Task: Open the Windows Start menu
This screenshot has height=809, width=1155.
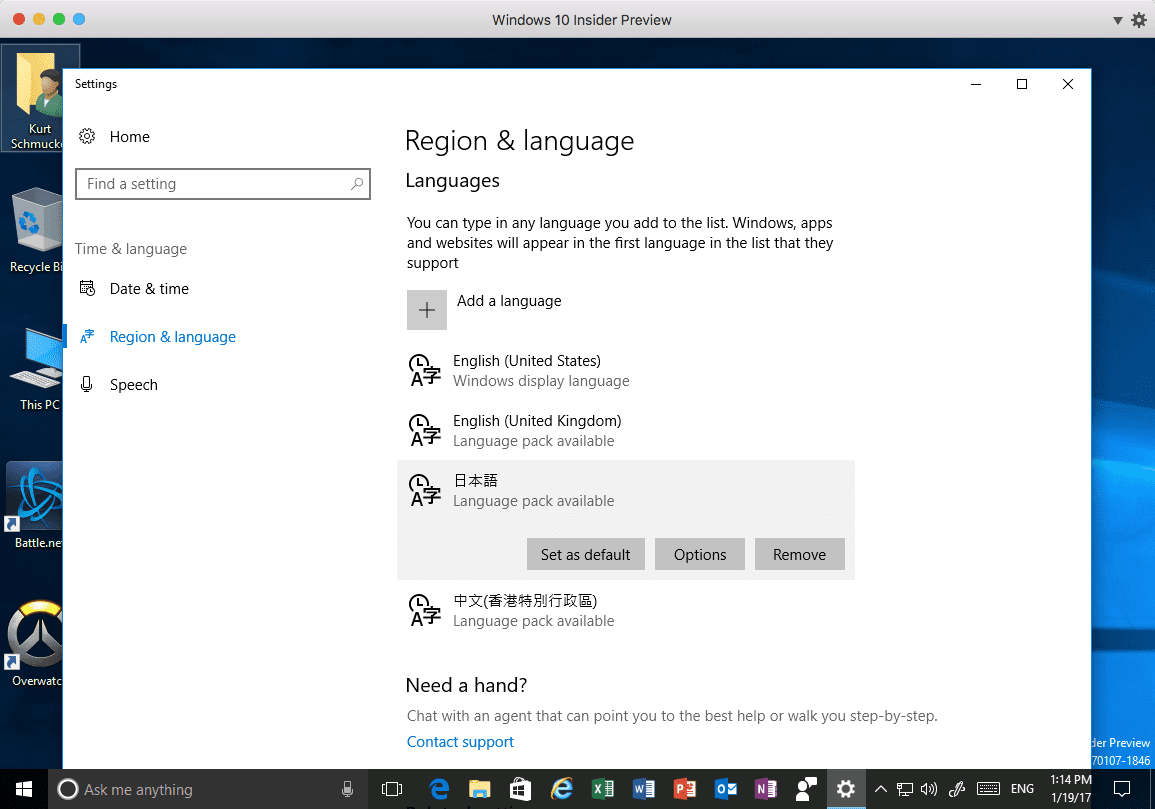Action: pyautogui.click(x=24, y=789)
